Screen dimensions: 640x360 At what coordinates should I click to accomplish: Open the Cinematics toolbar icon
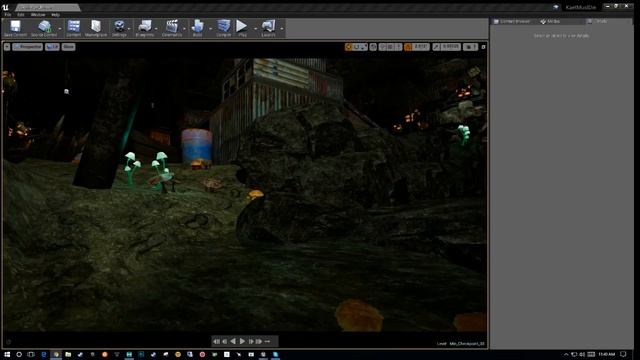click(172, 28)
